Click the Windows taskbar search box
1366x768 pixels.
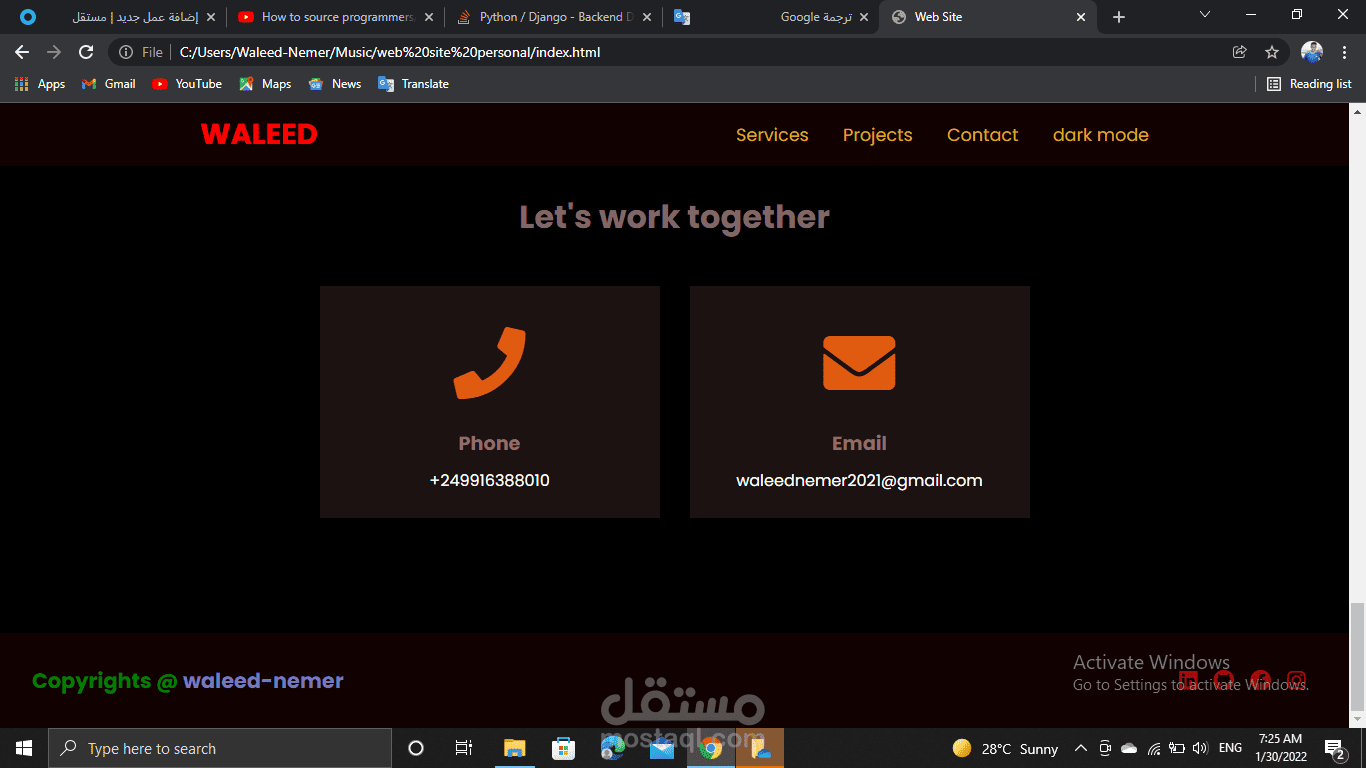220,748
